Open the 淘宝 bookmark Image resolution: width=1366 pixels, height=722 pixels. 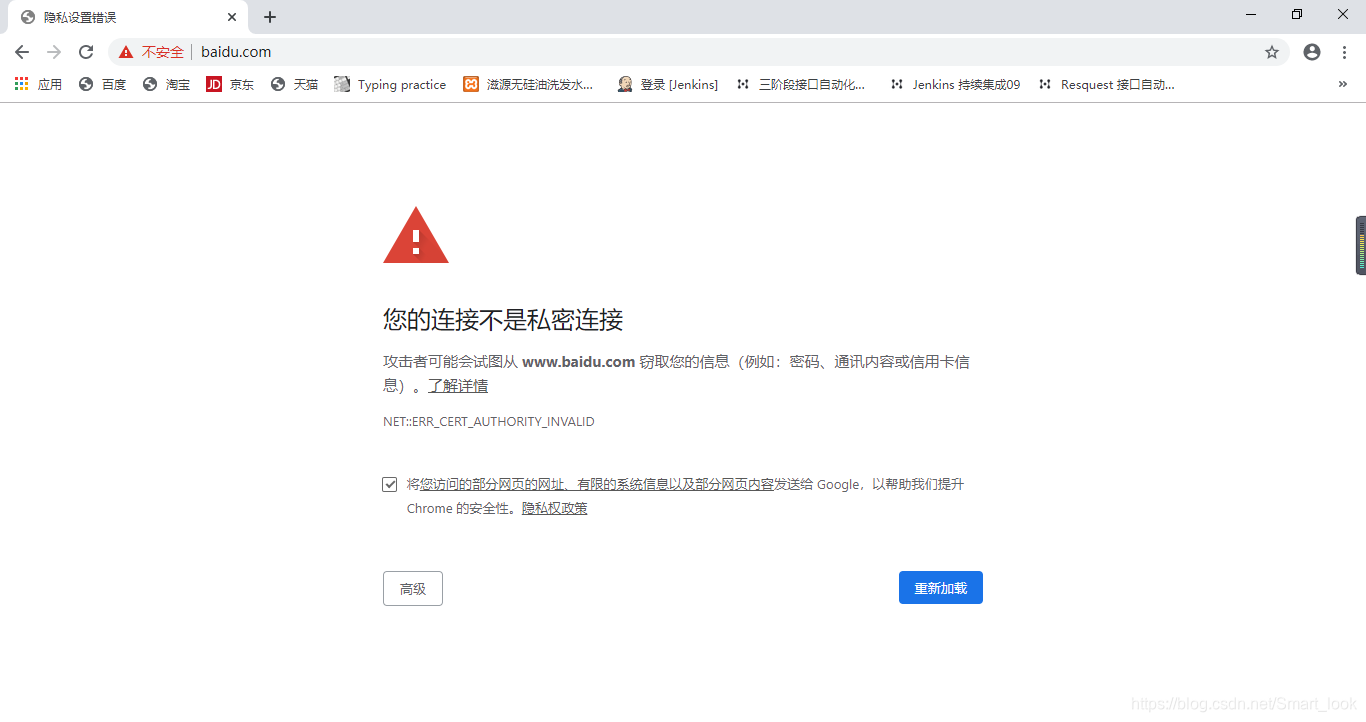coord(165,84)
